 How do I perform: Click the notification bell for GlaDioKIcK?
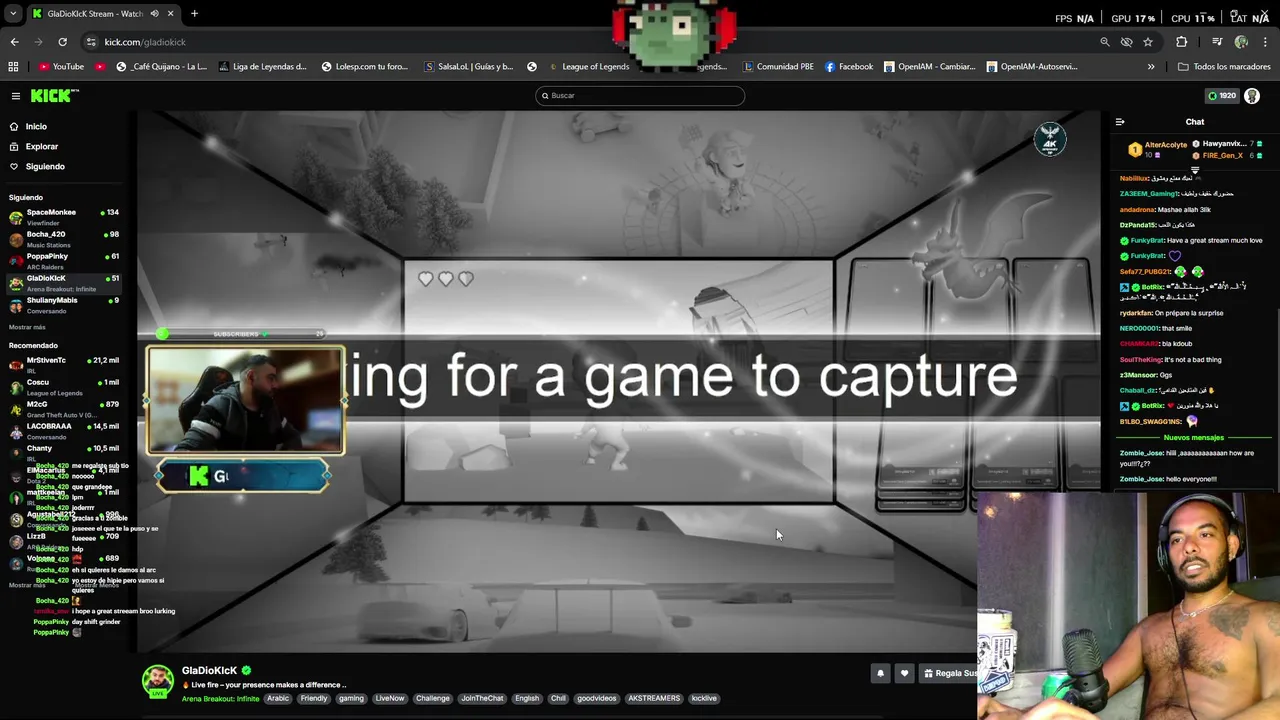coord(880,674)
